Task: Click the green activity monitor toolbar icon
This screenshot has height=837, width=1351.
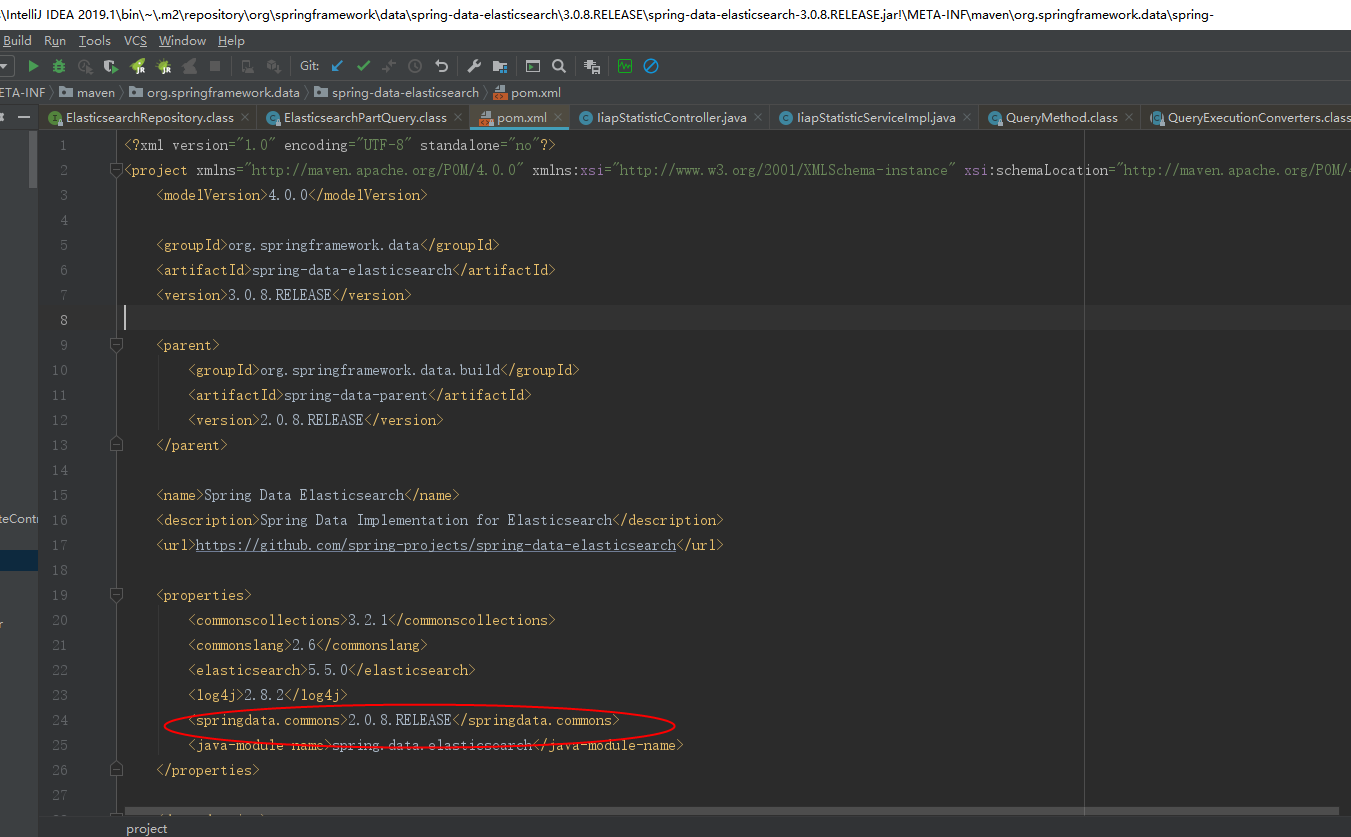Action: [625, 66]
